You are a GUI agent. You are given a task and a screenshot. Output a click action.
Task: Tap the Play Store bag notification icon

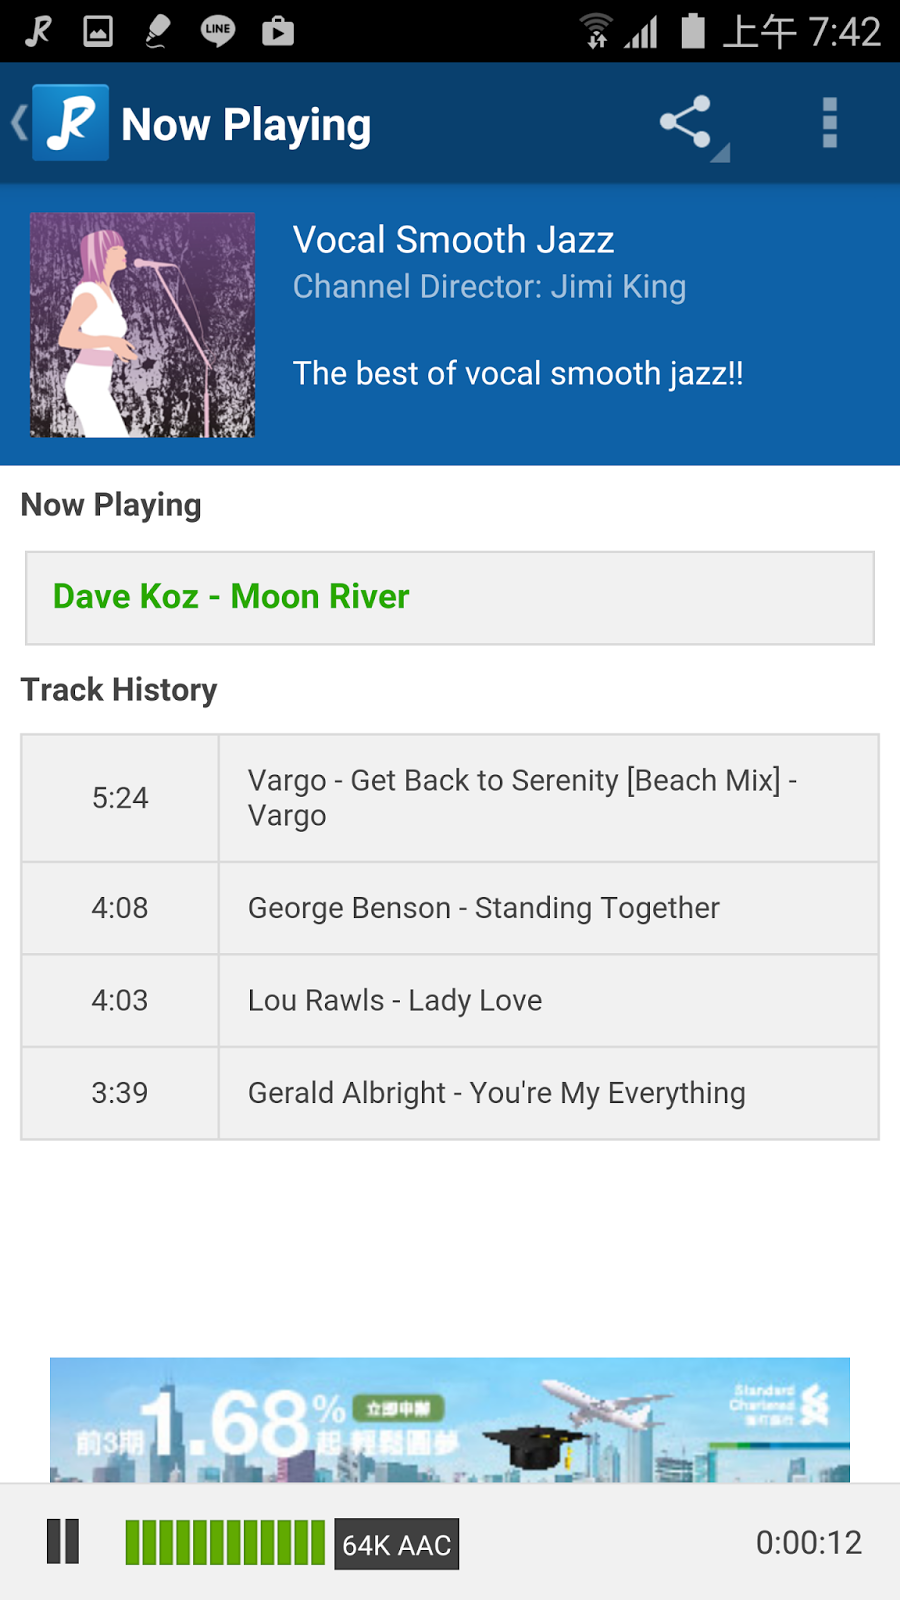[x=278, y=31]
